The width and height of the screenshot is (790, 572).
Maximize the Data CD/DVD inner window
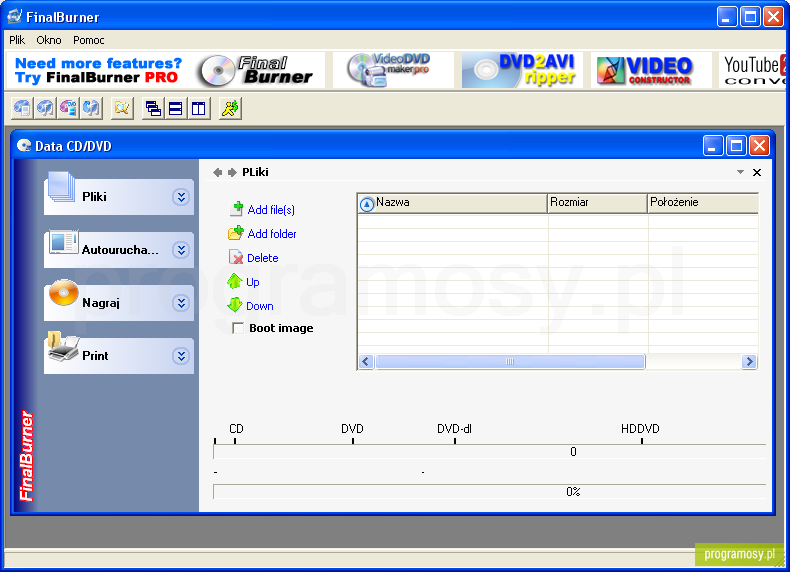[x=736, y=146]
